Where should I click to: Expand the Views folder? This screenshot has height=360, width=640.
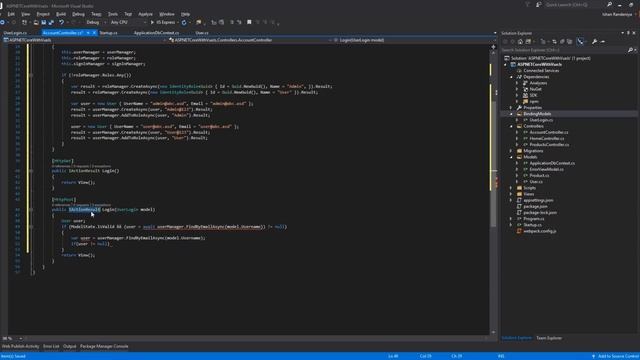click(x=511, y=194)
